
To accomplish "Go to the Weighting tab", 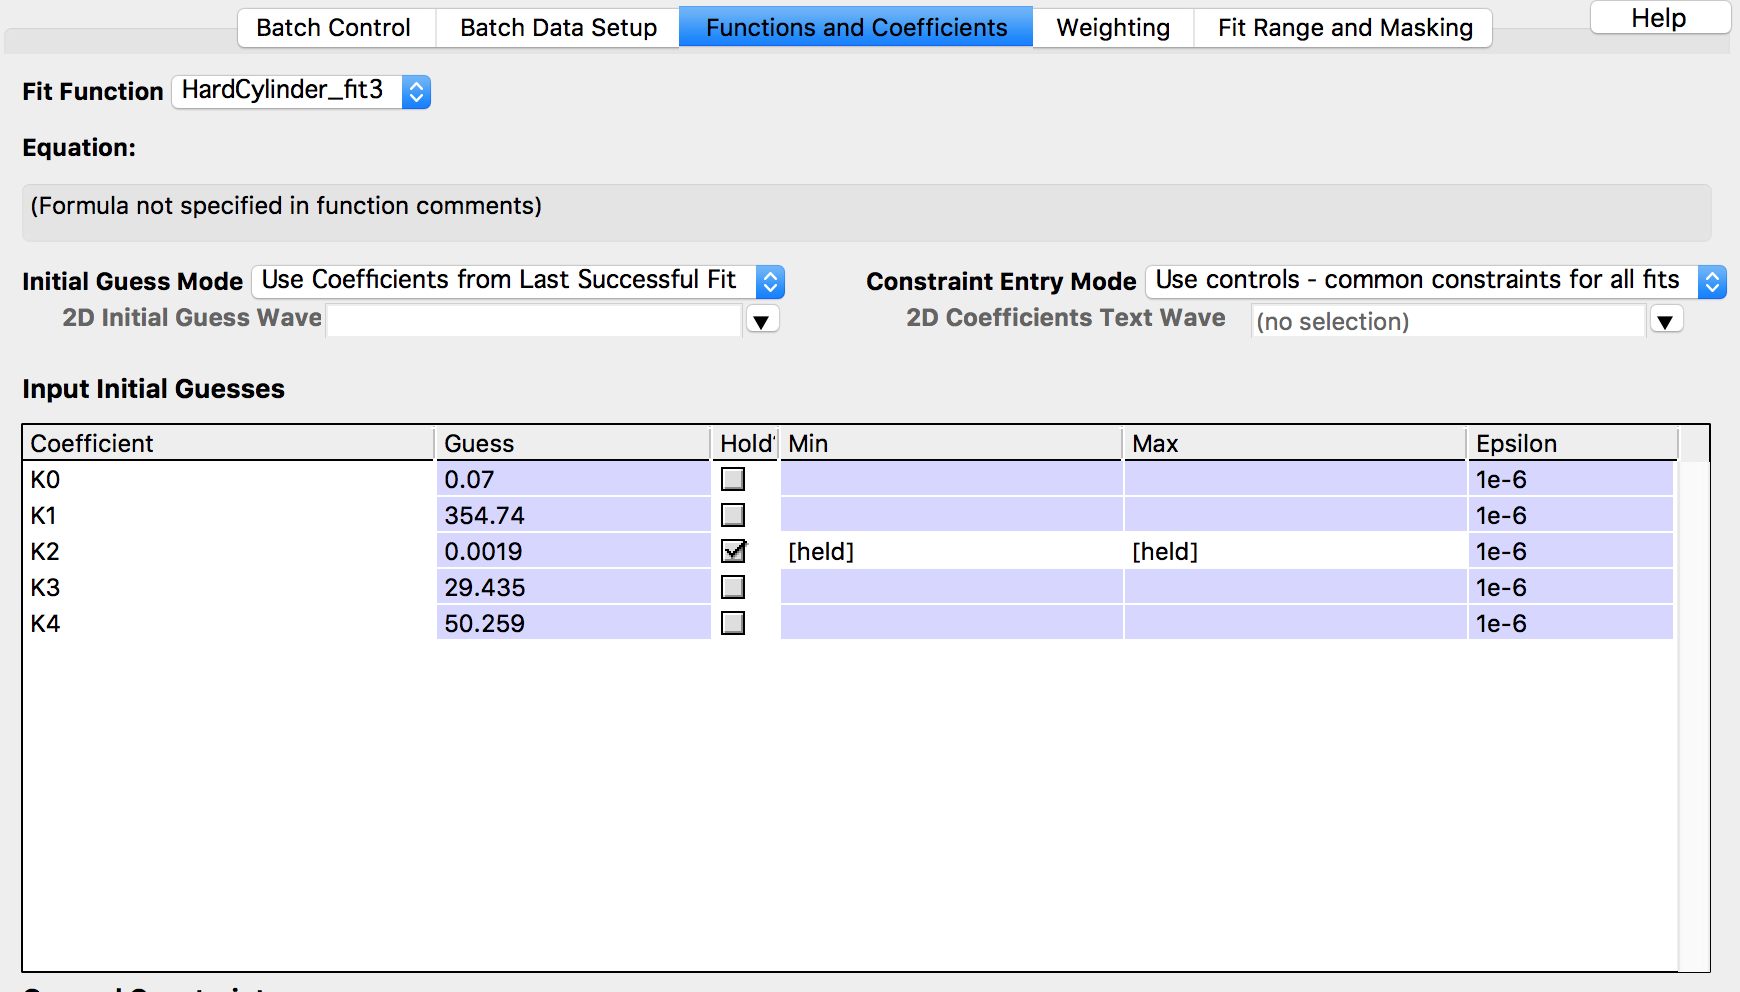I will point(1113,27).
